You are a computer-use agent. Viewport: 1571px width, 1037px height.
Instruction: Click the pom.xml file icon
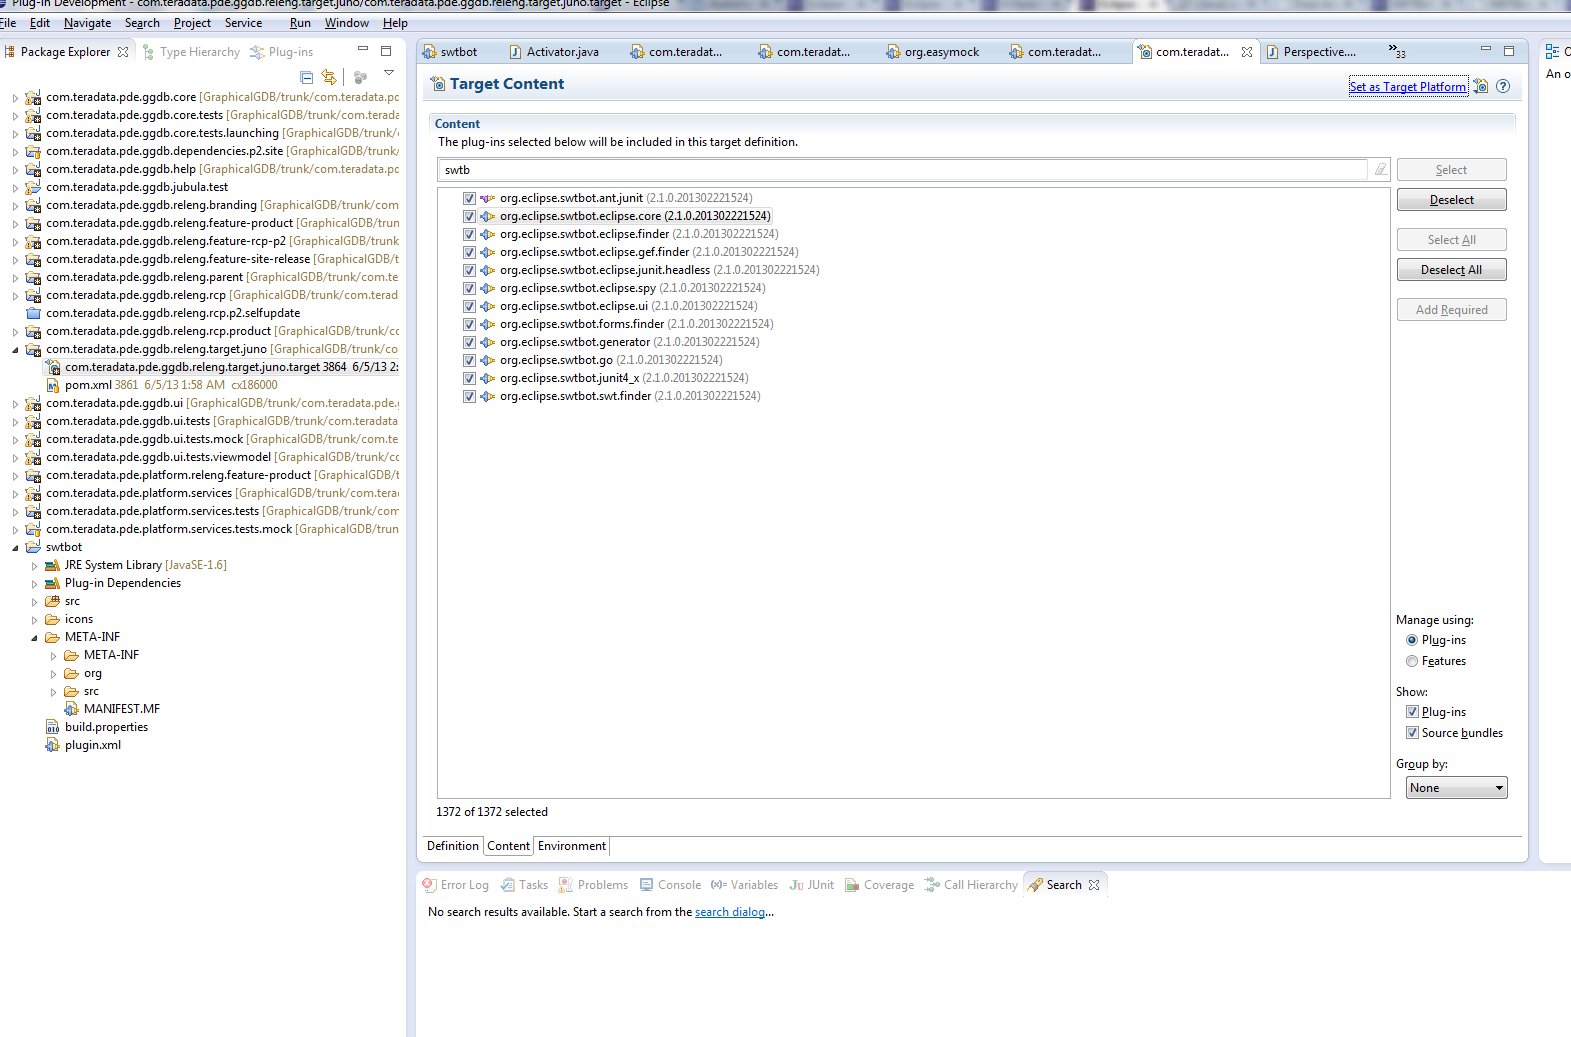(53, 385)
